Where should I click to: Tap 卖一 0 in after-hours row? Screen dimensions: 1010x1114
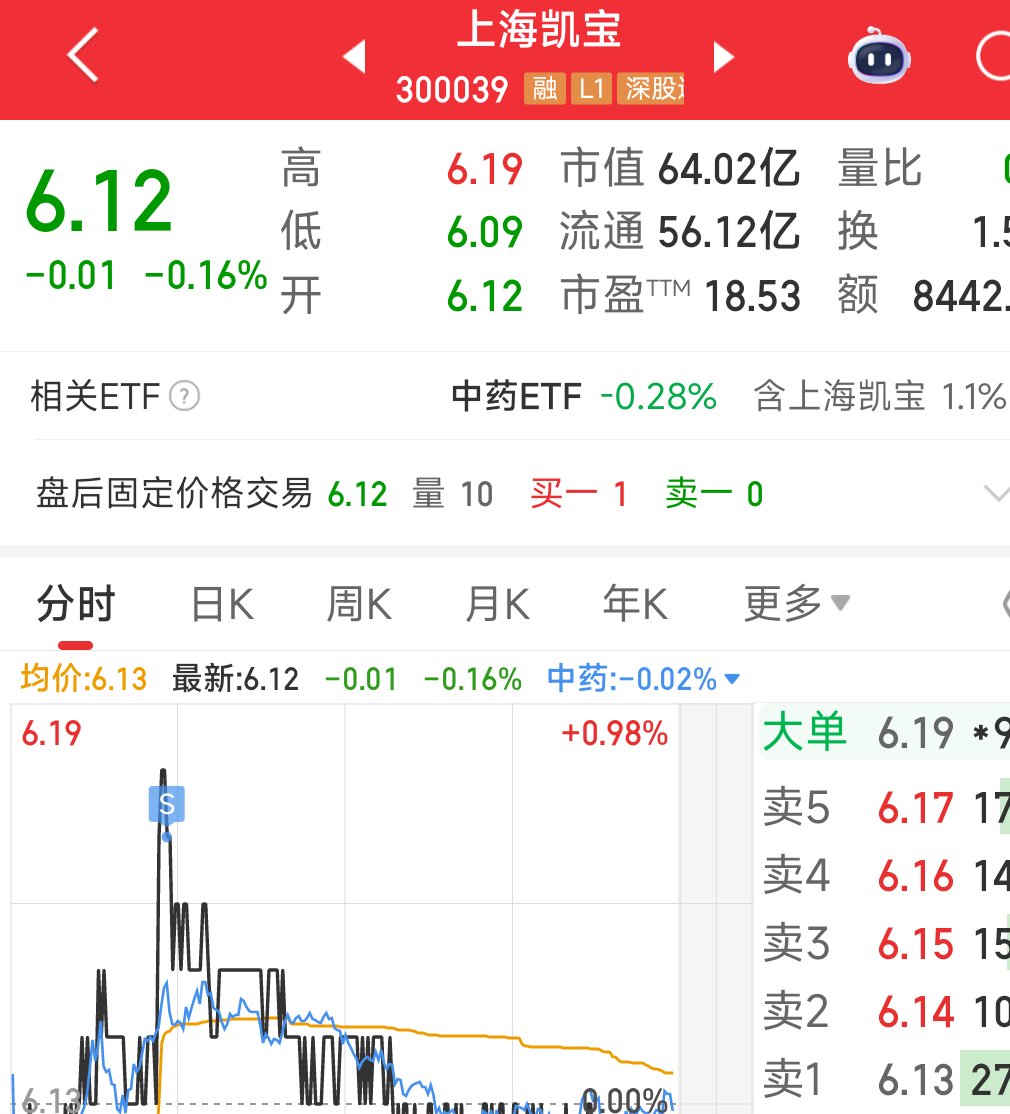(715, 494)
